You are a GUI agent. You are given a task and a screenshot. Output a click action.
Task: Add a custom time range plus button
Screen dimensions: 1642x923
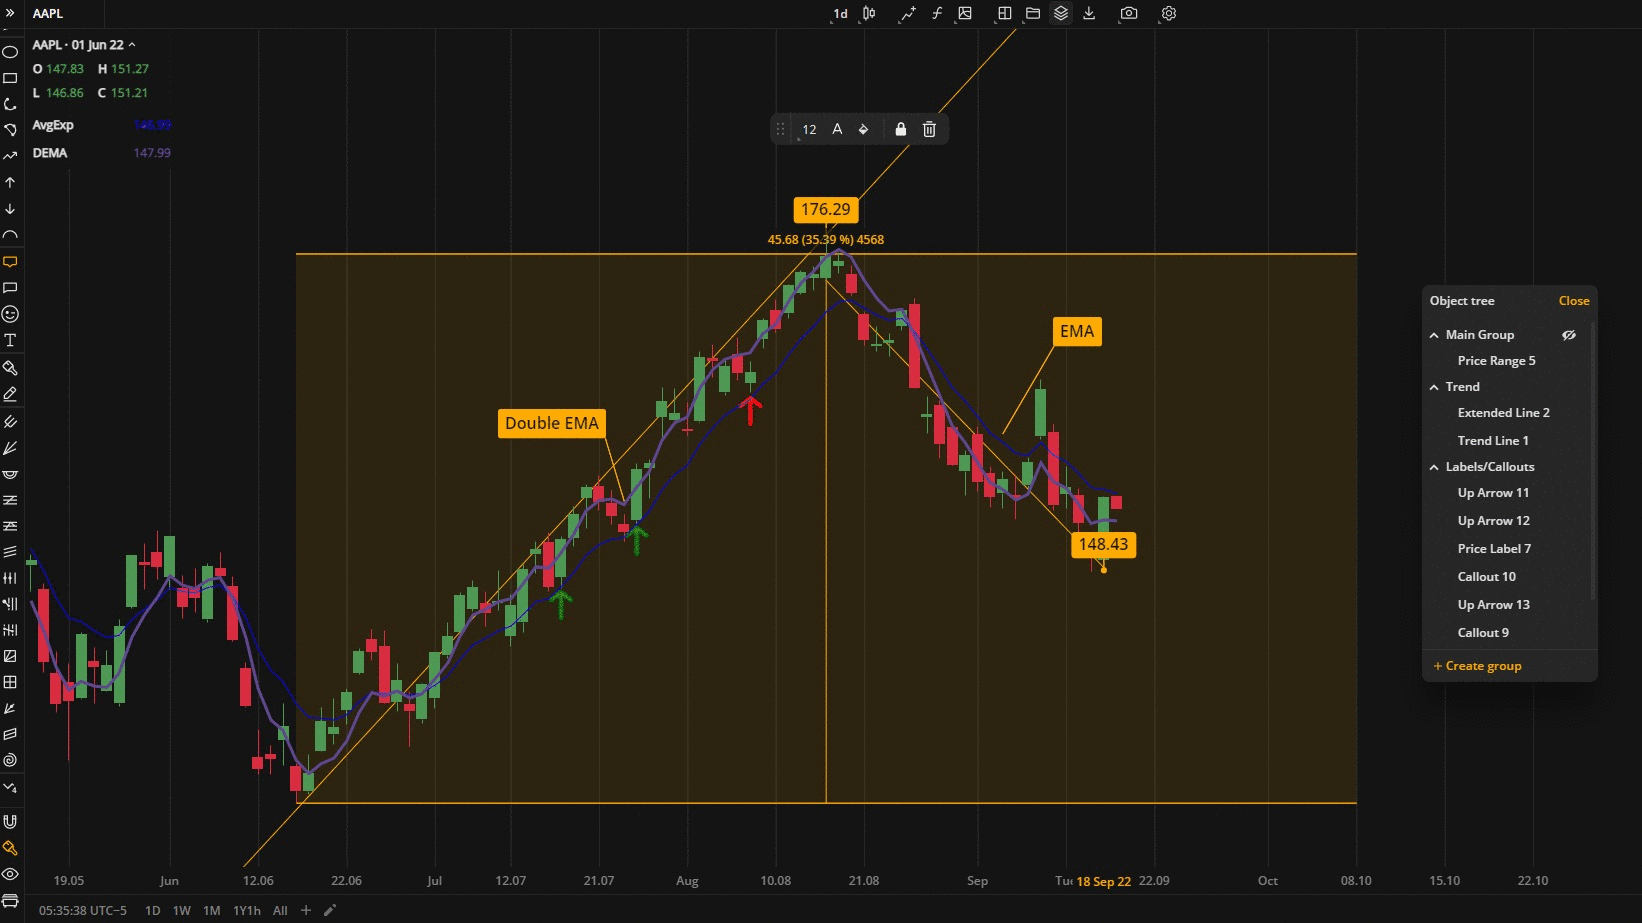(x=306, y=910)
